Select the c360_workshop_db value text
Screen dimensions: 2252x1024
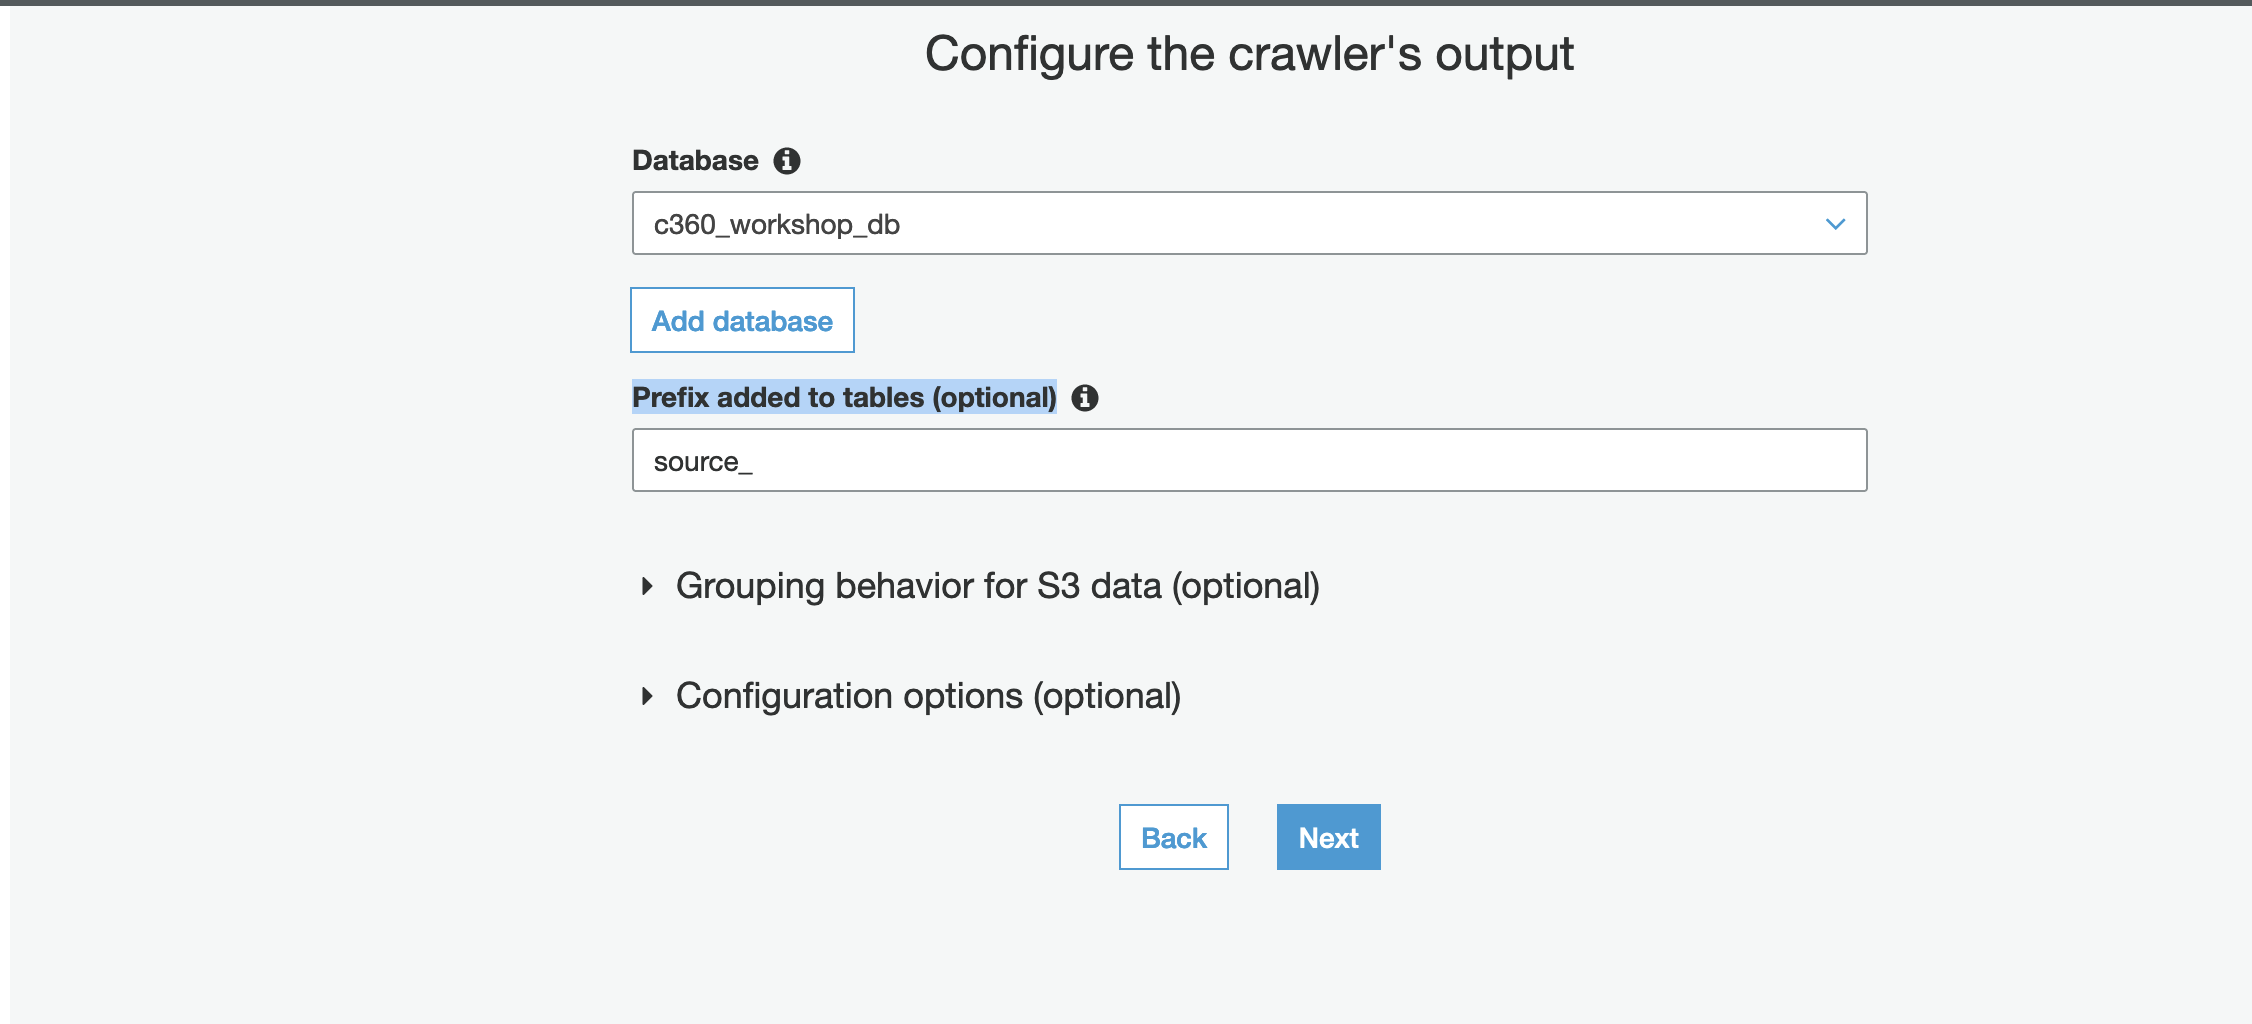(777, 224)
